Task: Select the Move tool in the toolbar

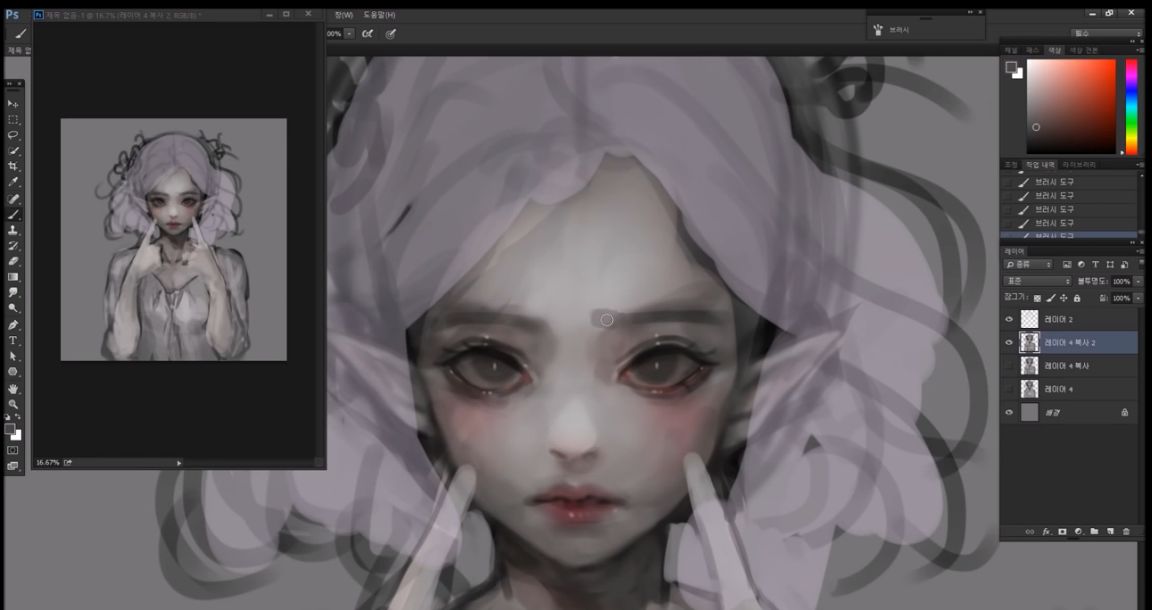Action: 13,104
